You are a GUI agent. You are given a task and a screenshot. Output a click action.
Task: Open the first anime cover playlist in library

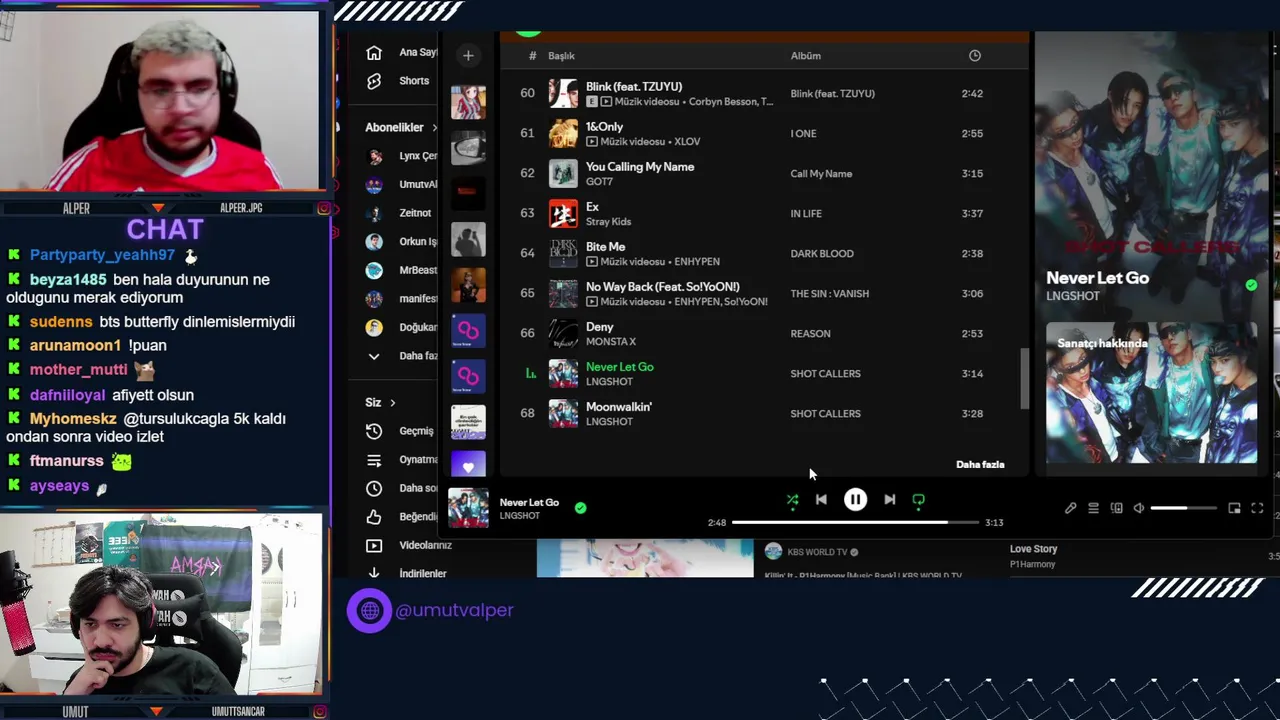468,102
